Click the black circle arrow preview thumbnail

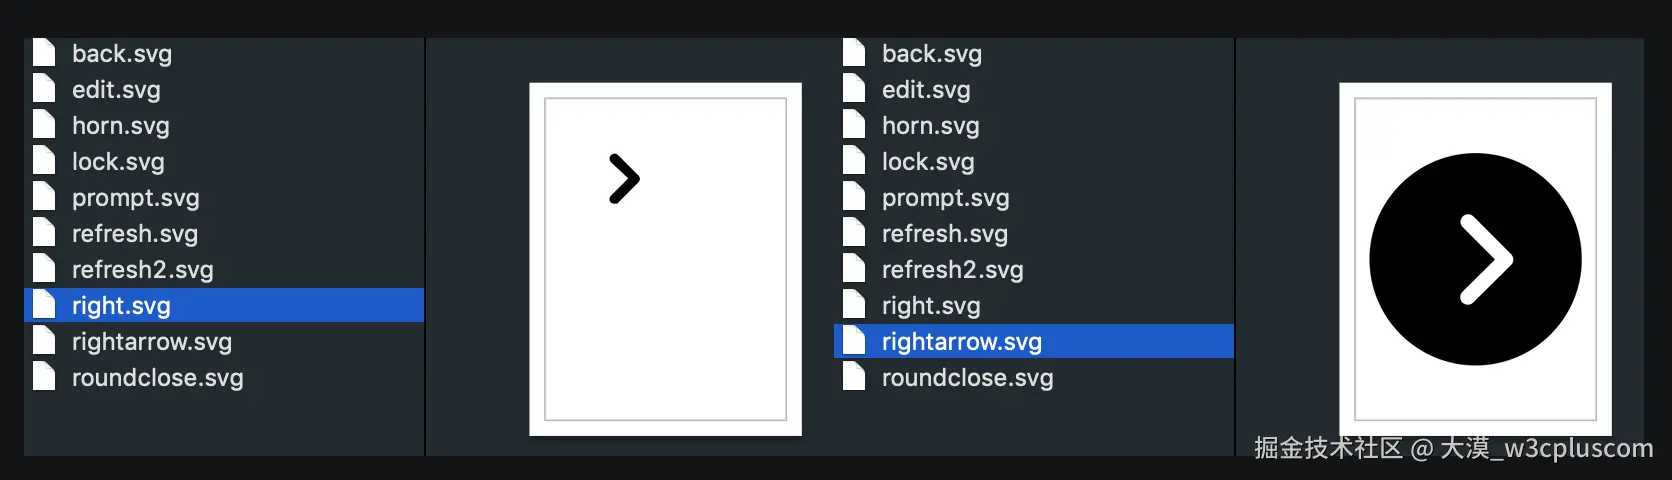1475,259
